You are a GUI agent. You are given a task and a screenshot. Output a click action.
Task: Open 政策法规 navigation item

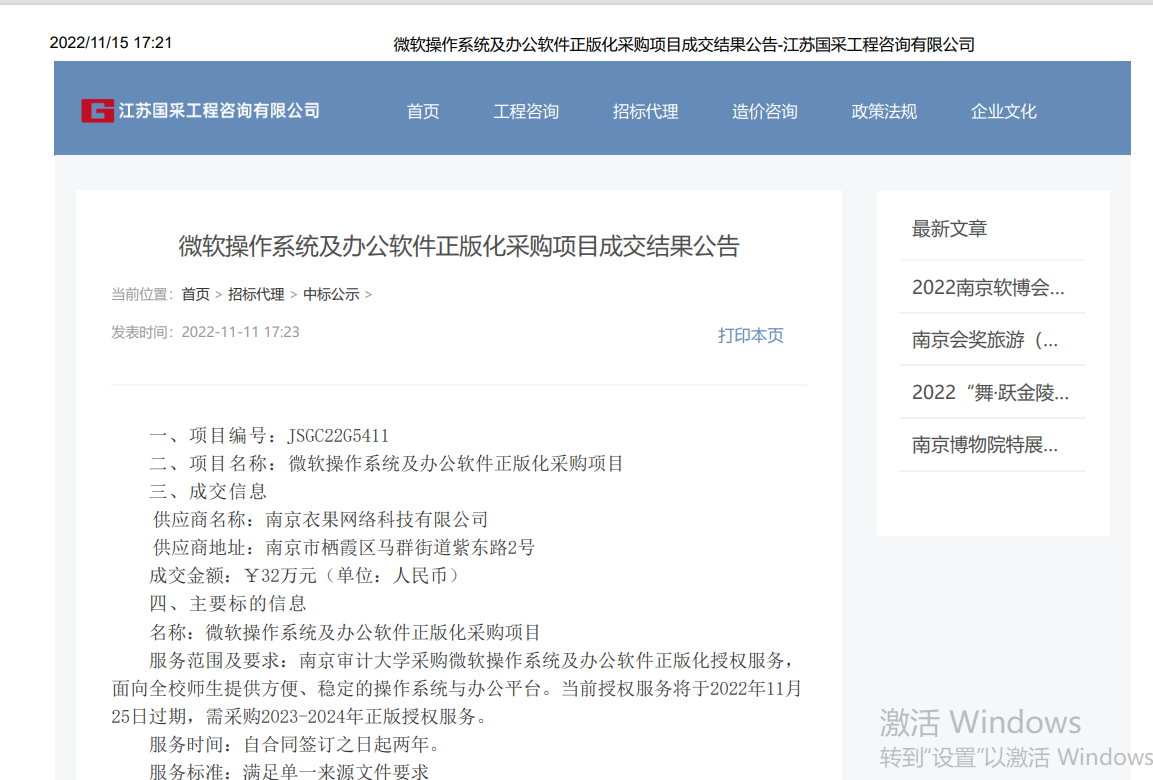tap(884, 112)
